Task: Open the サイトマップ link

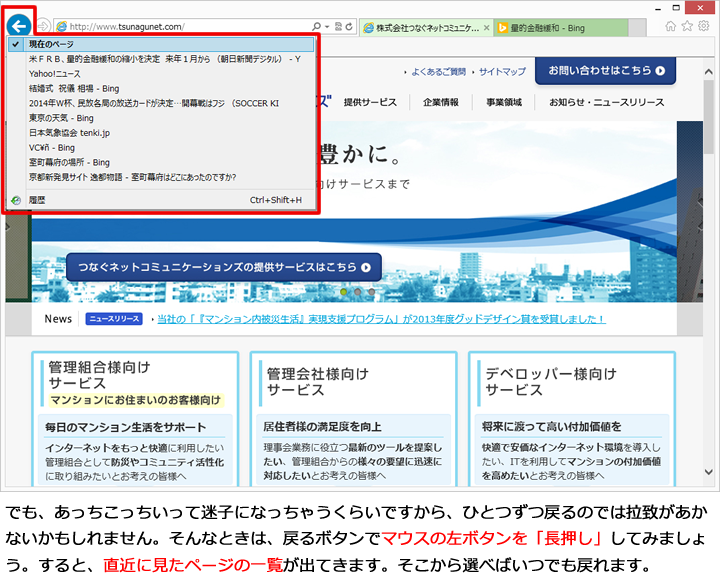Action: point(502,72)
